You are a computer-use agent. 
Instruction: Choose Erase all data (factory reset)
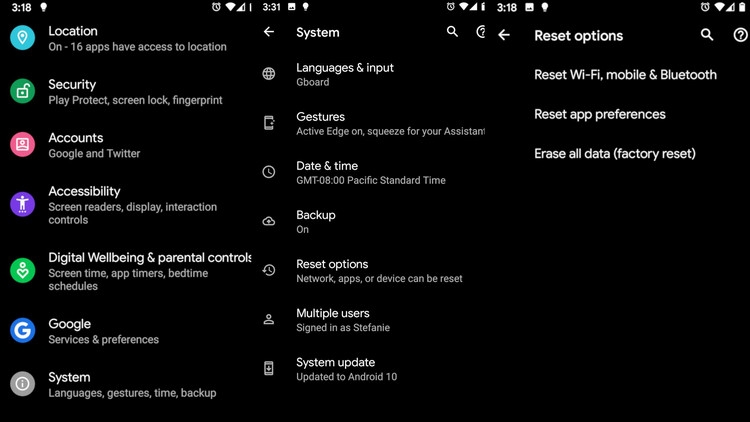click(615, 154)
